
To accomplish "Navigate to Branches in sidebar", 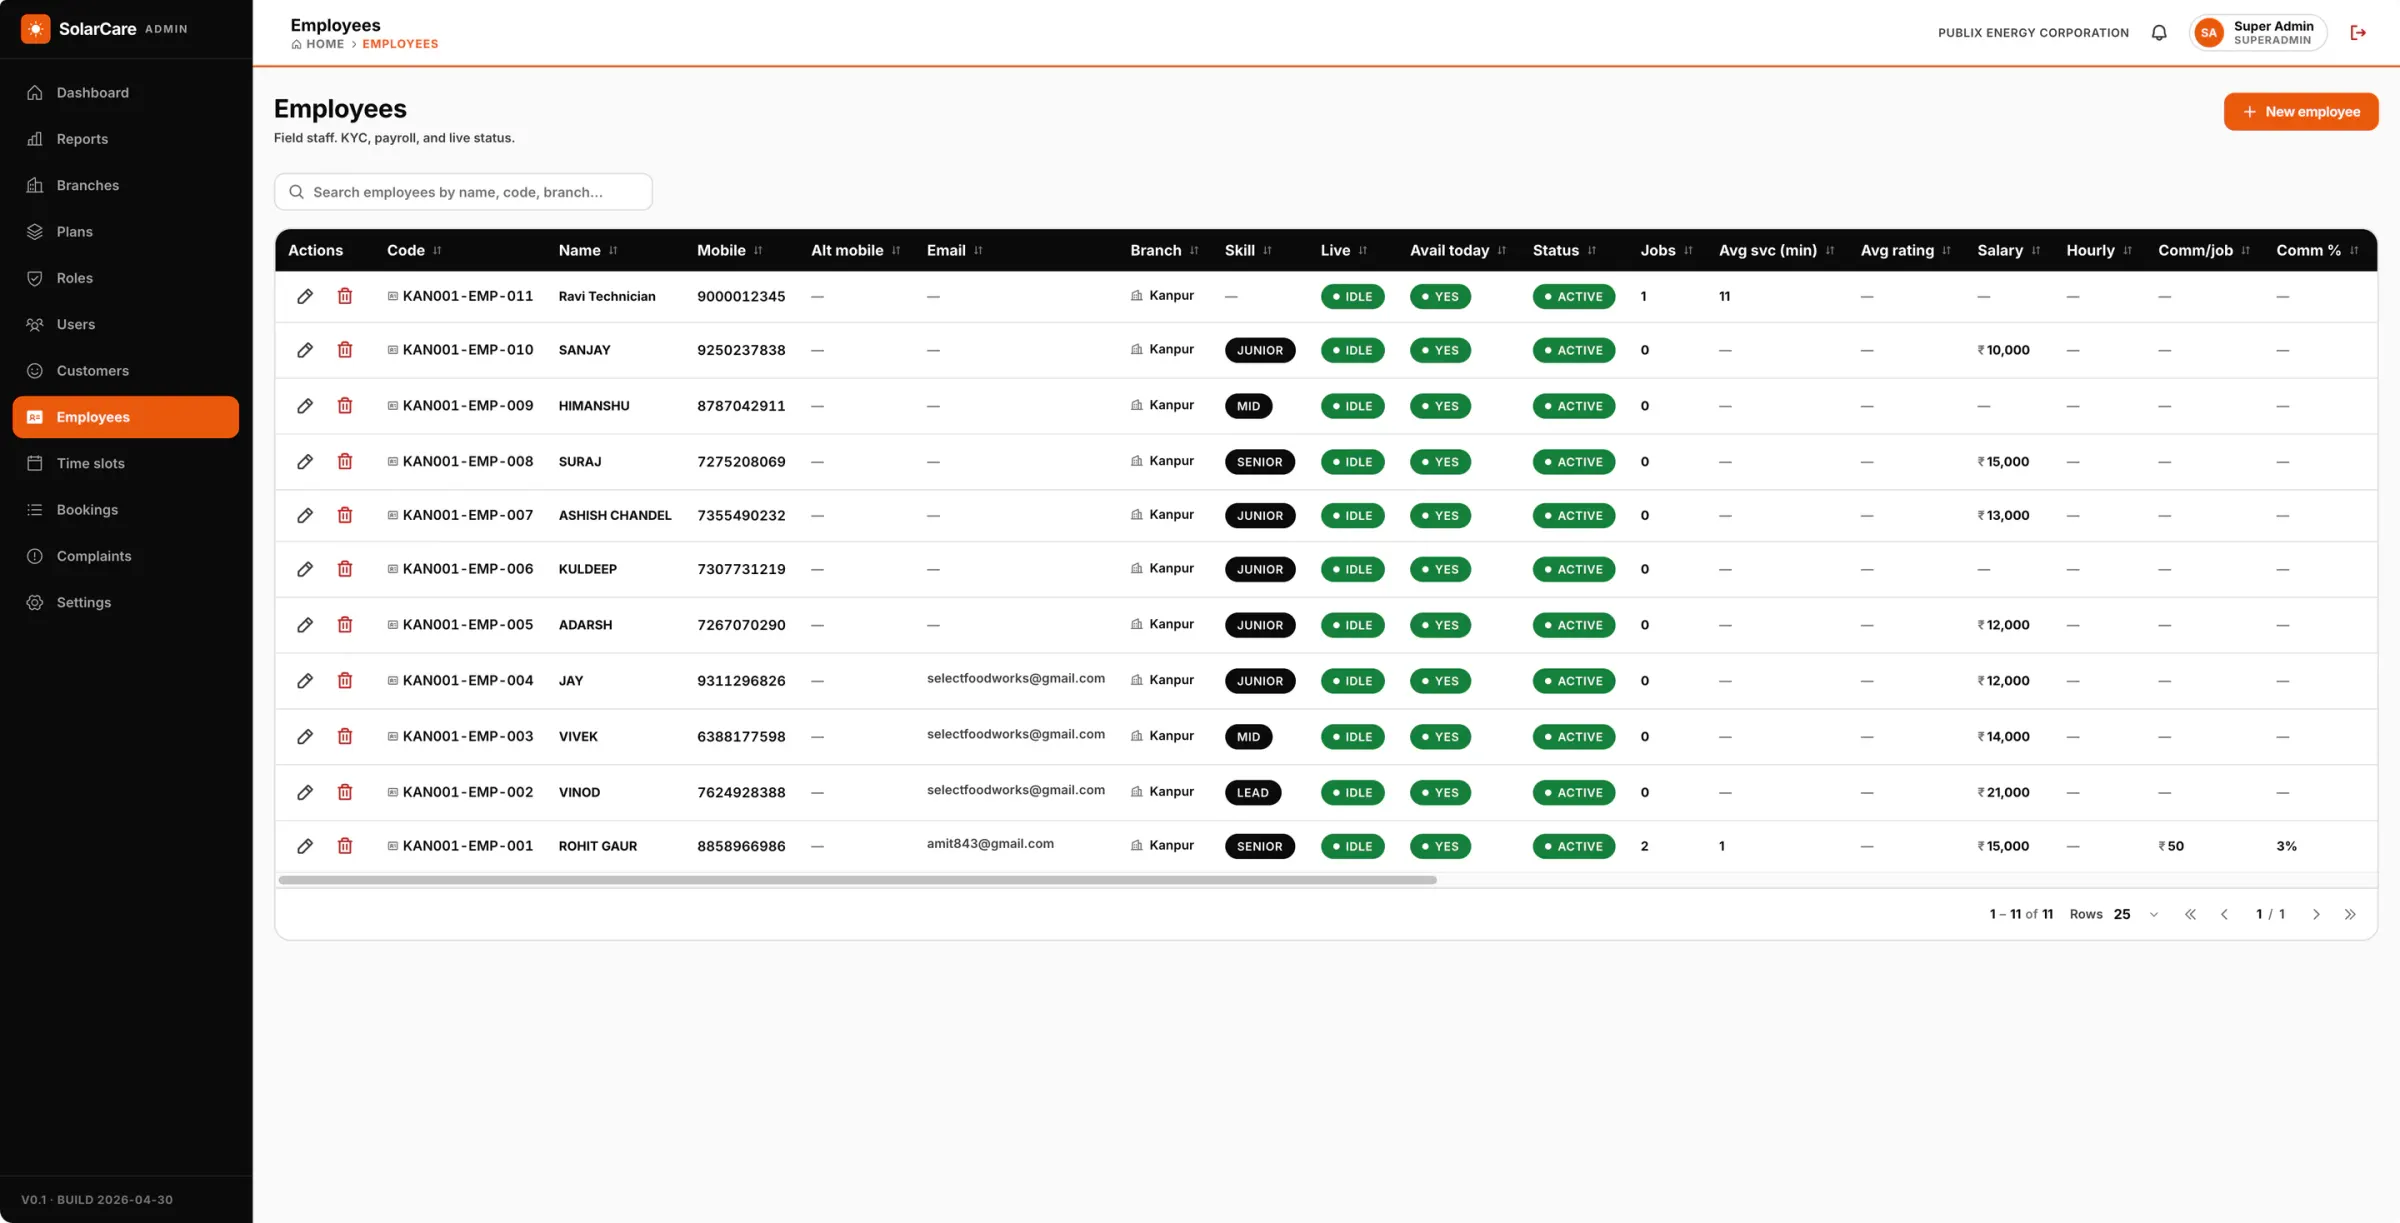I will pos(126,185).
